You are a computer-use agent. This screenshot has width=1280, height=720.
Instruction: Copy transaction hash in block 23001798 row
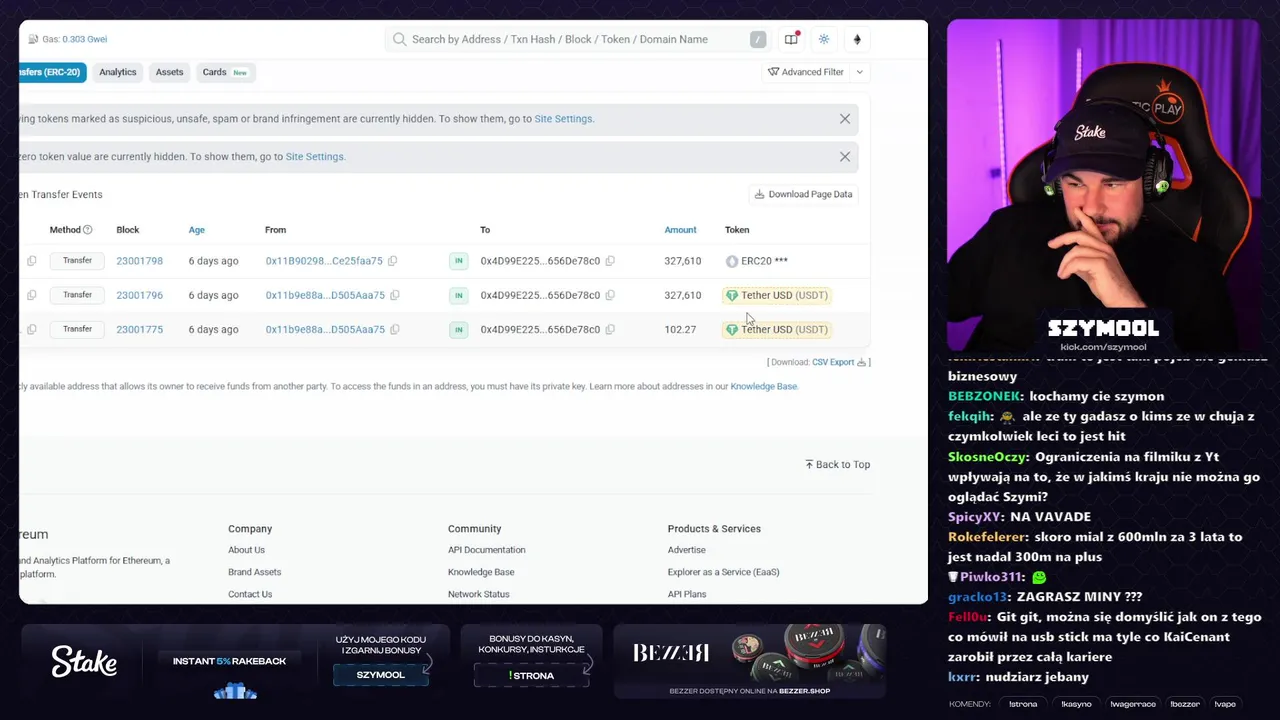pos(31,261)
